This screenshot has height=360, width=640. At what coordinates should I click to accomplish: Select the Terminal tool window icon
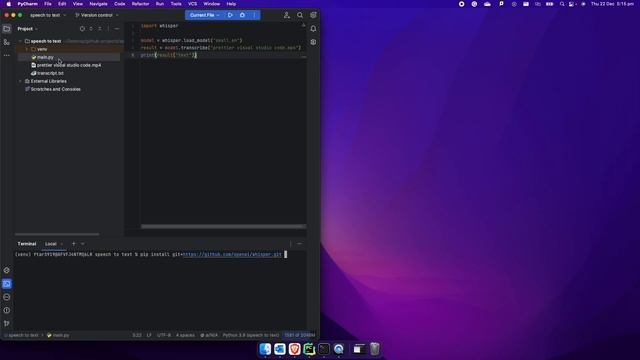click(x=7, y=284)
